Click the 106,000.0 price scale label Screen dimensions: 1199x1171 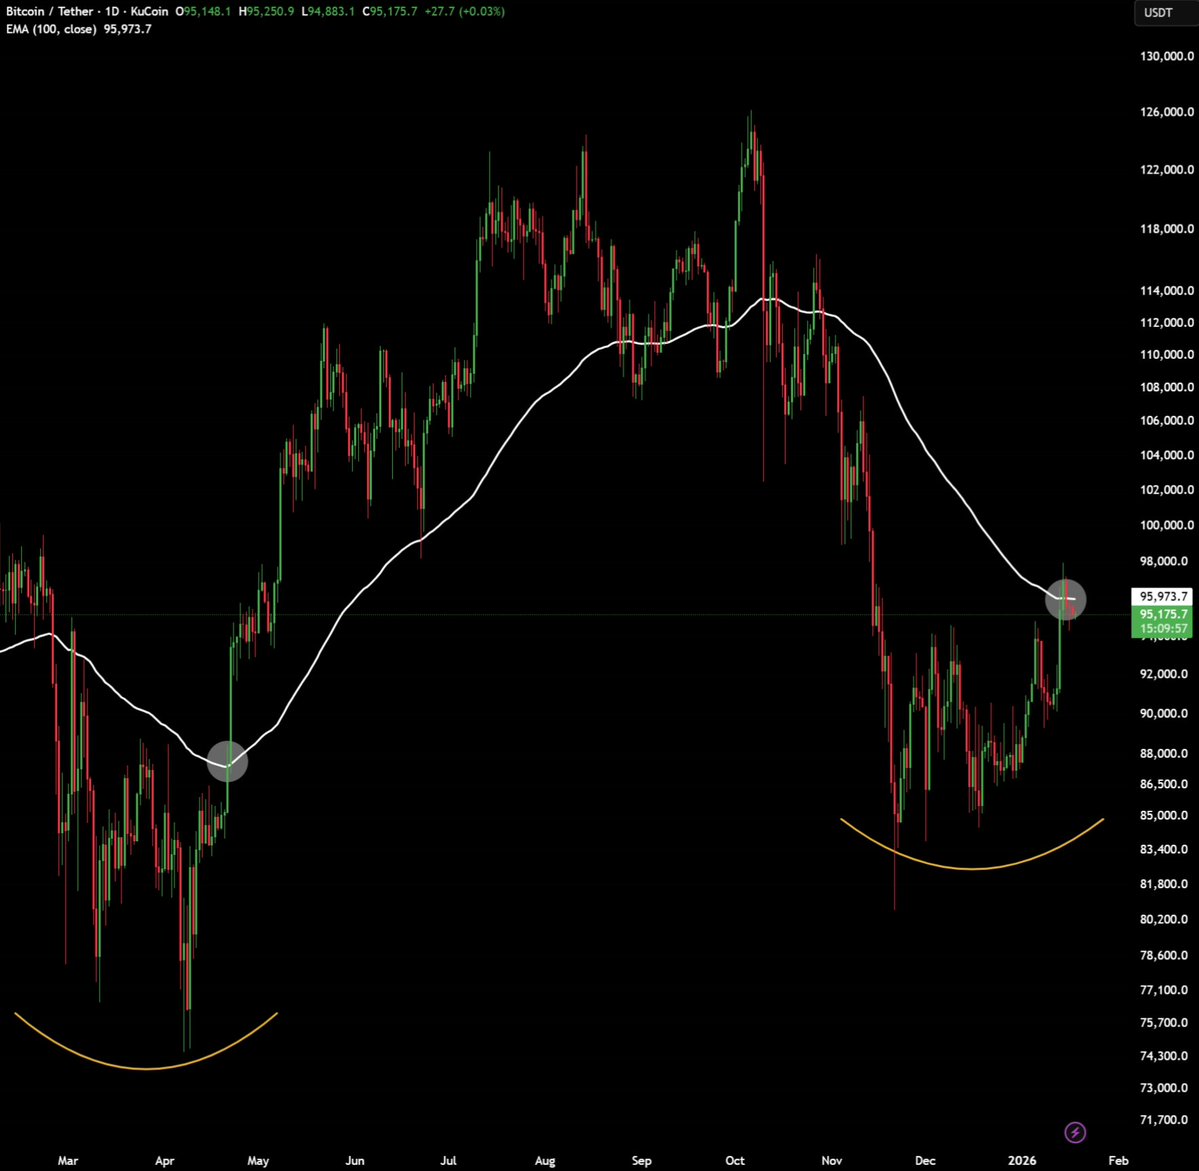1167,420
